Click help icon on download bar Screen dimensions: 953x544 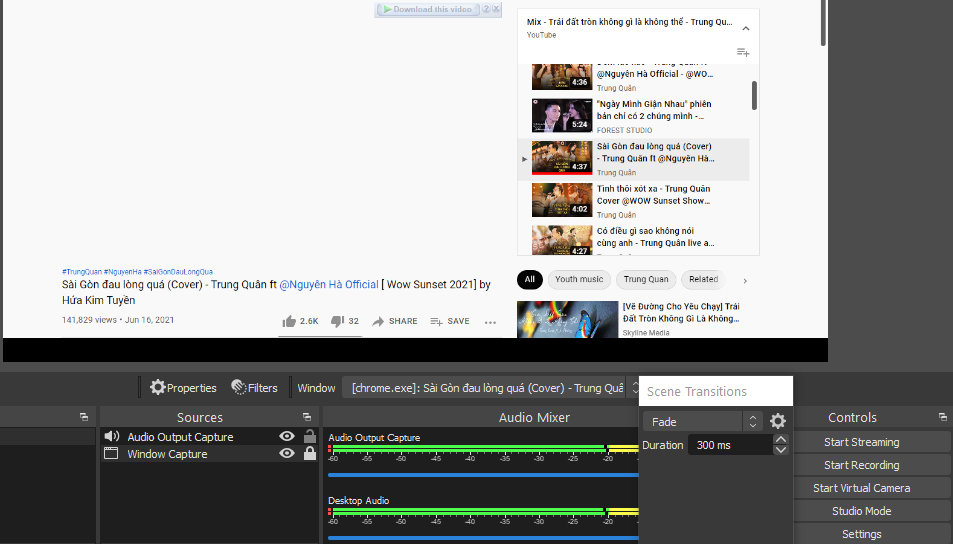coord(486,9)
